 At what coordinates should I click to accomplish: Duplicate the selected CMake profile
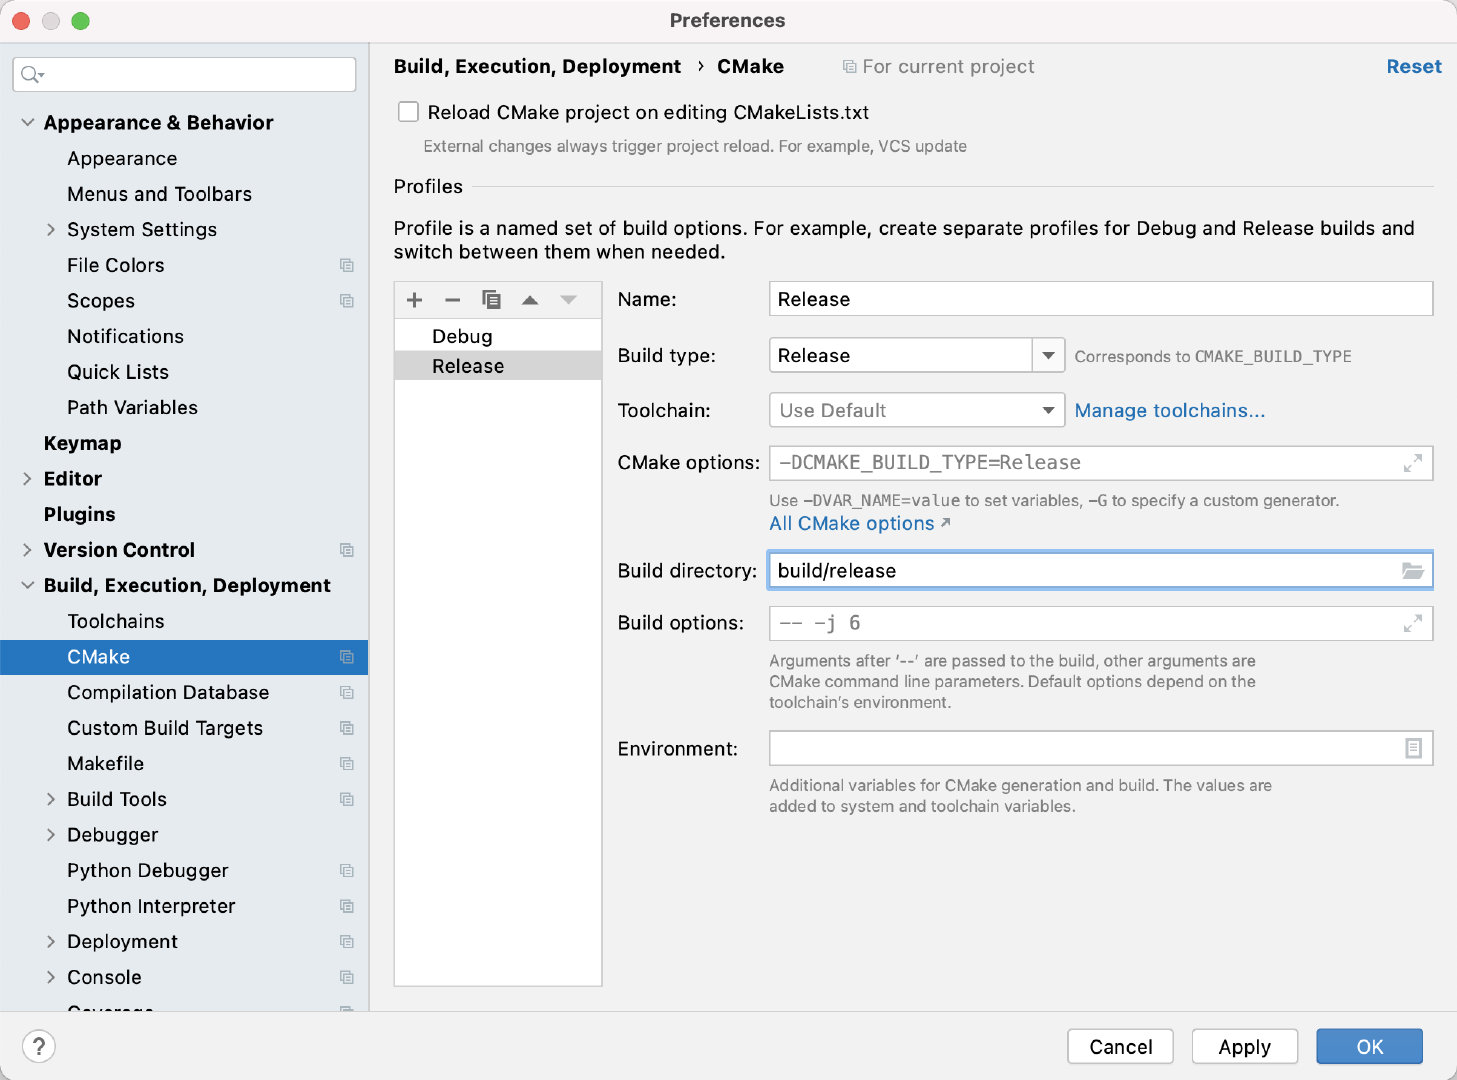tap(491, 299)
